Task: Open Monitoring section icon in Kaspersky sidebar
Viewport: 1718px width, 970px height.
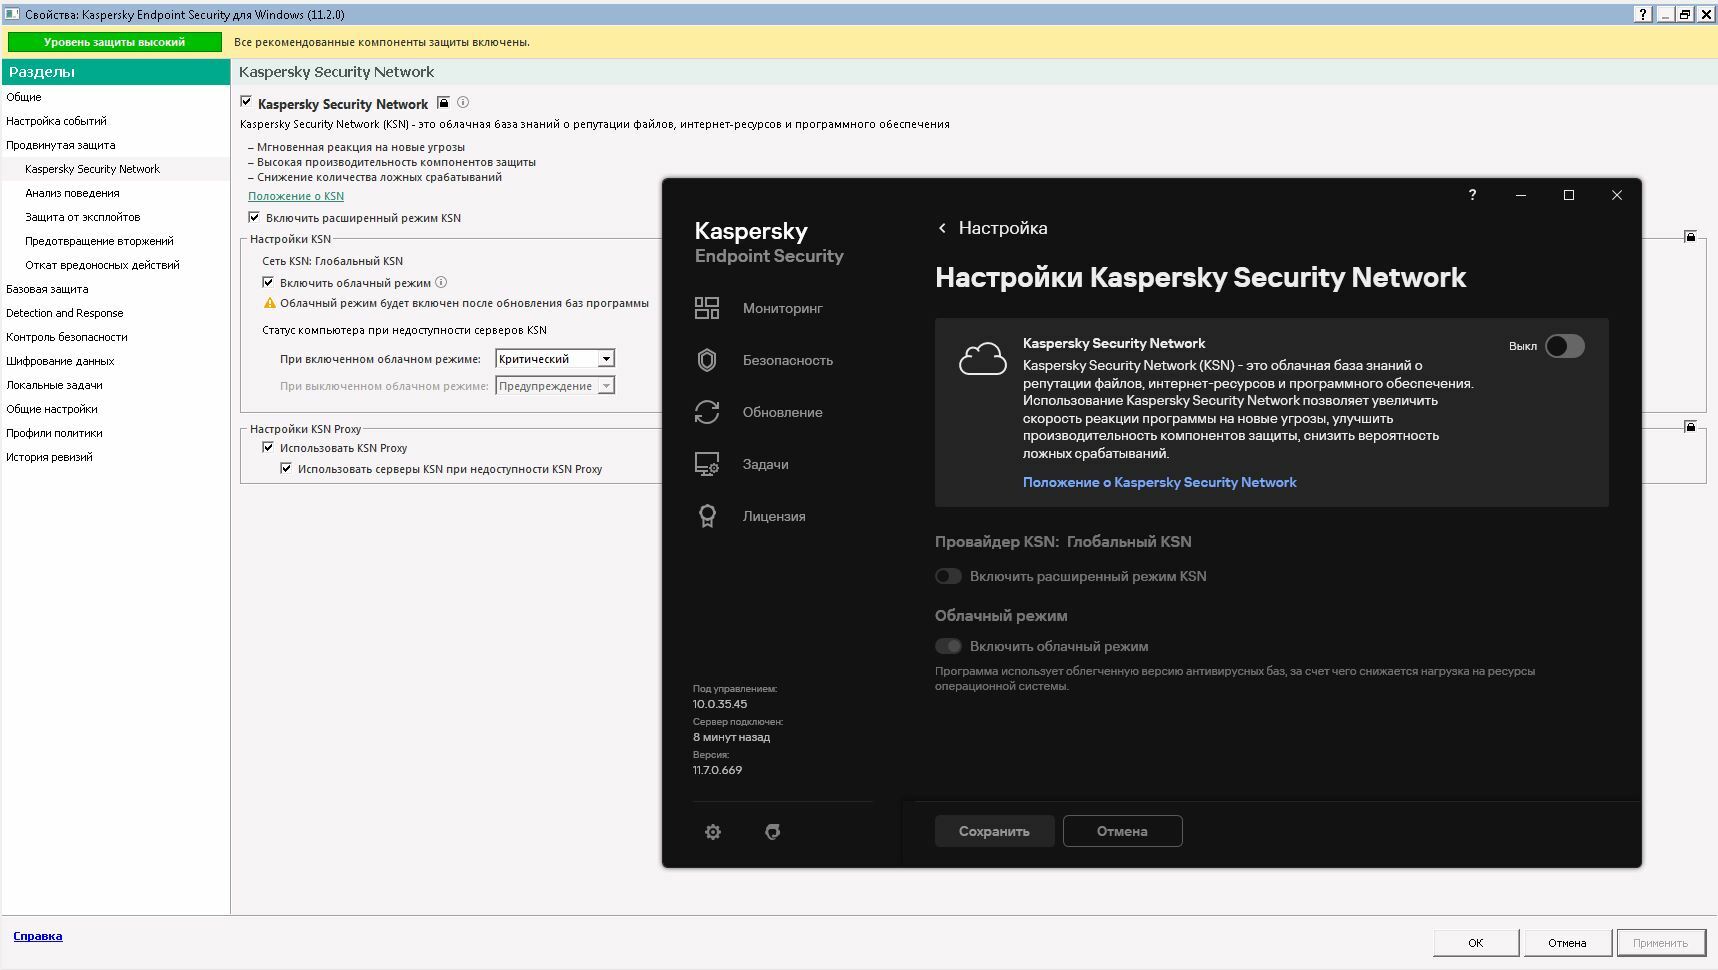Action: (x=707, y=308)
